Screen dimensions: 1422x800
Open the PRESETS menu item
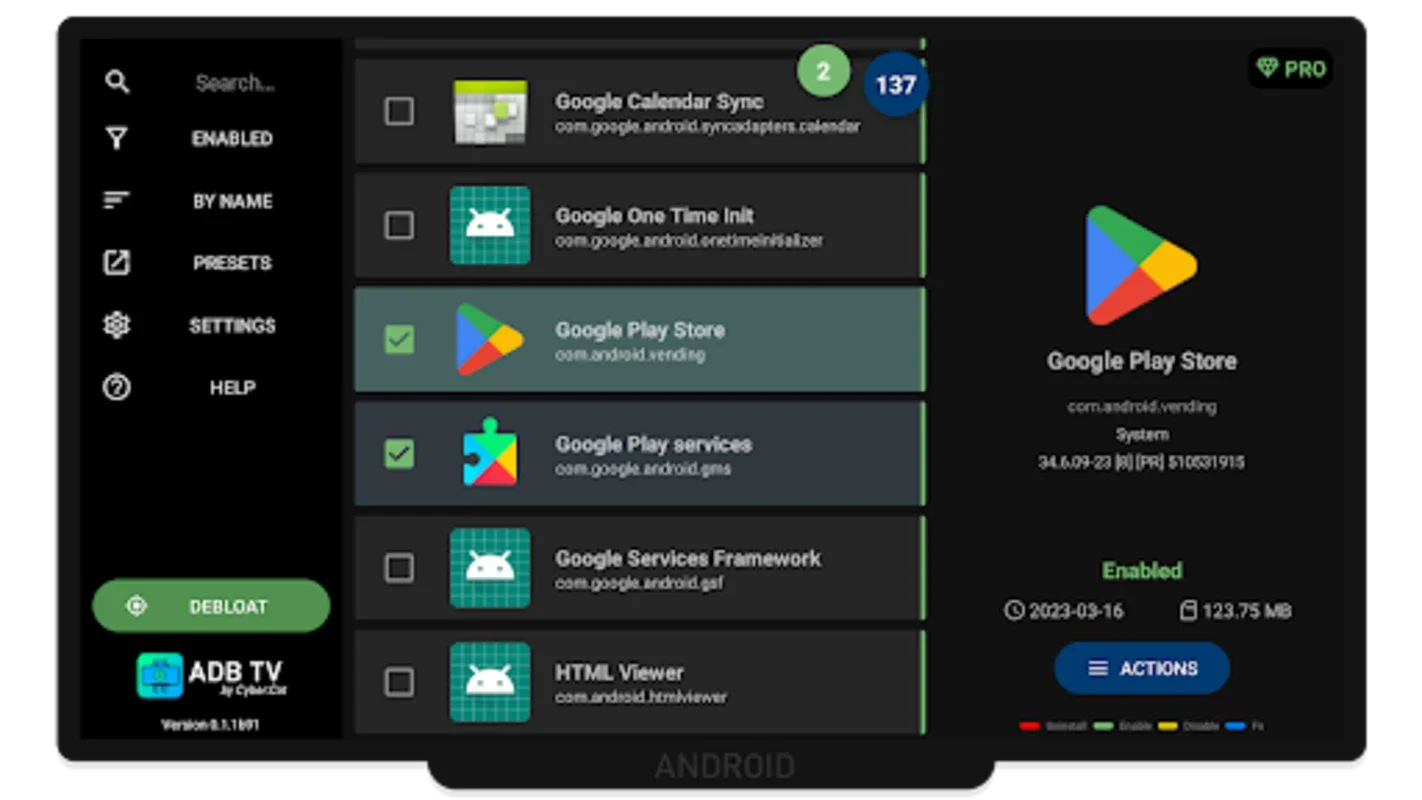click(232, 263)
